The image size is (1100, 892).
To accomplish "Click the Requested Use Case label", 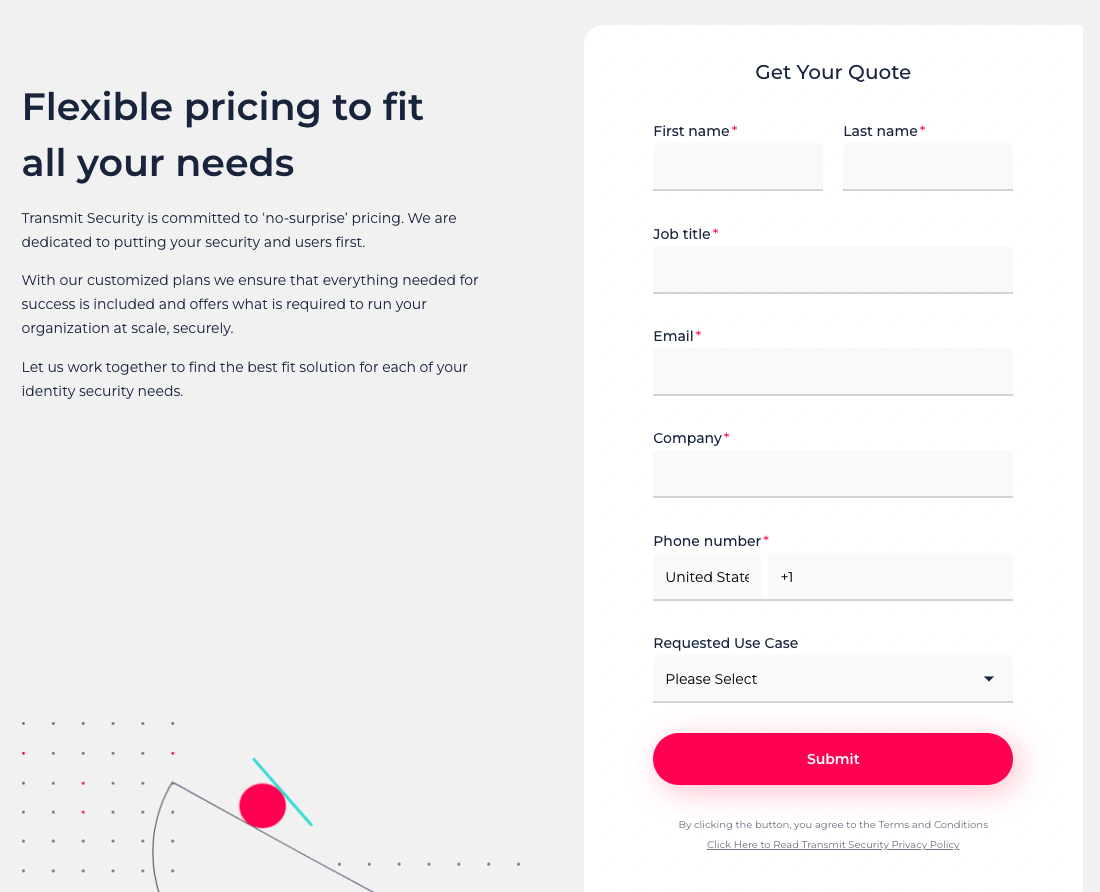I will pos(725,643).
